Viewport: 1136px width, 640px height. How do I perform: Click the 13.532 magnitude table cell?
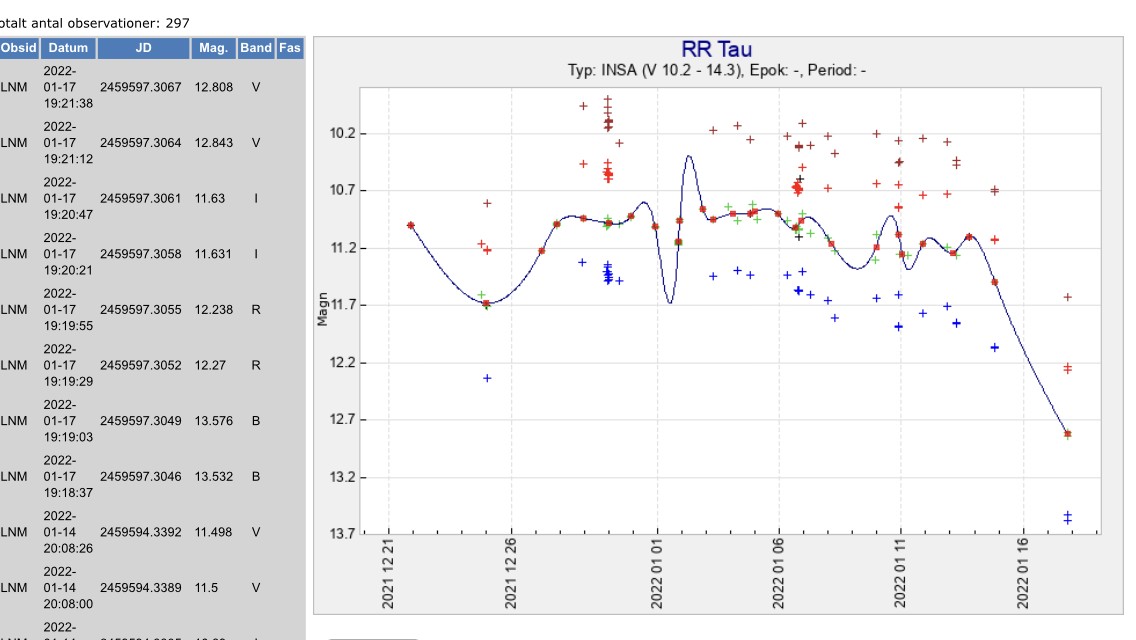click(213, 476)
